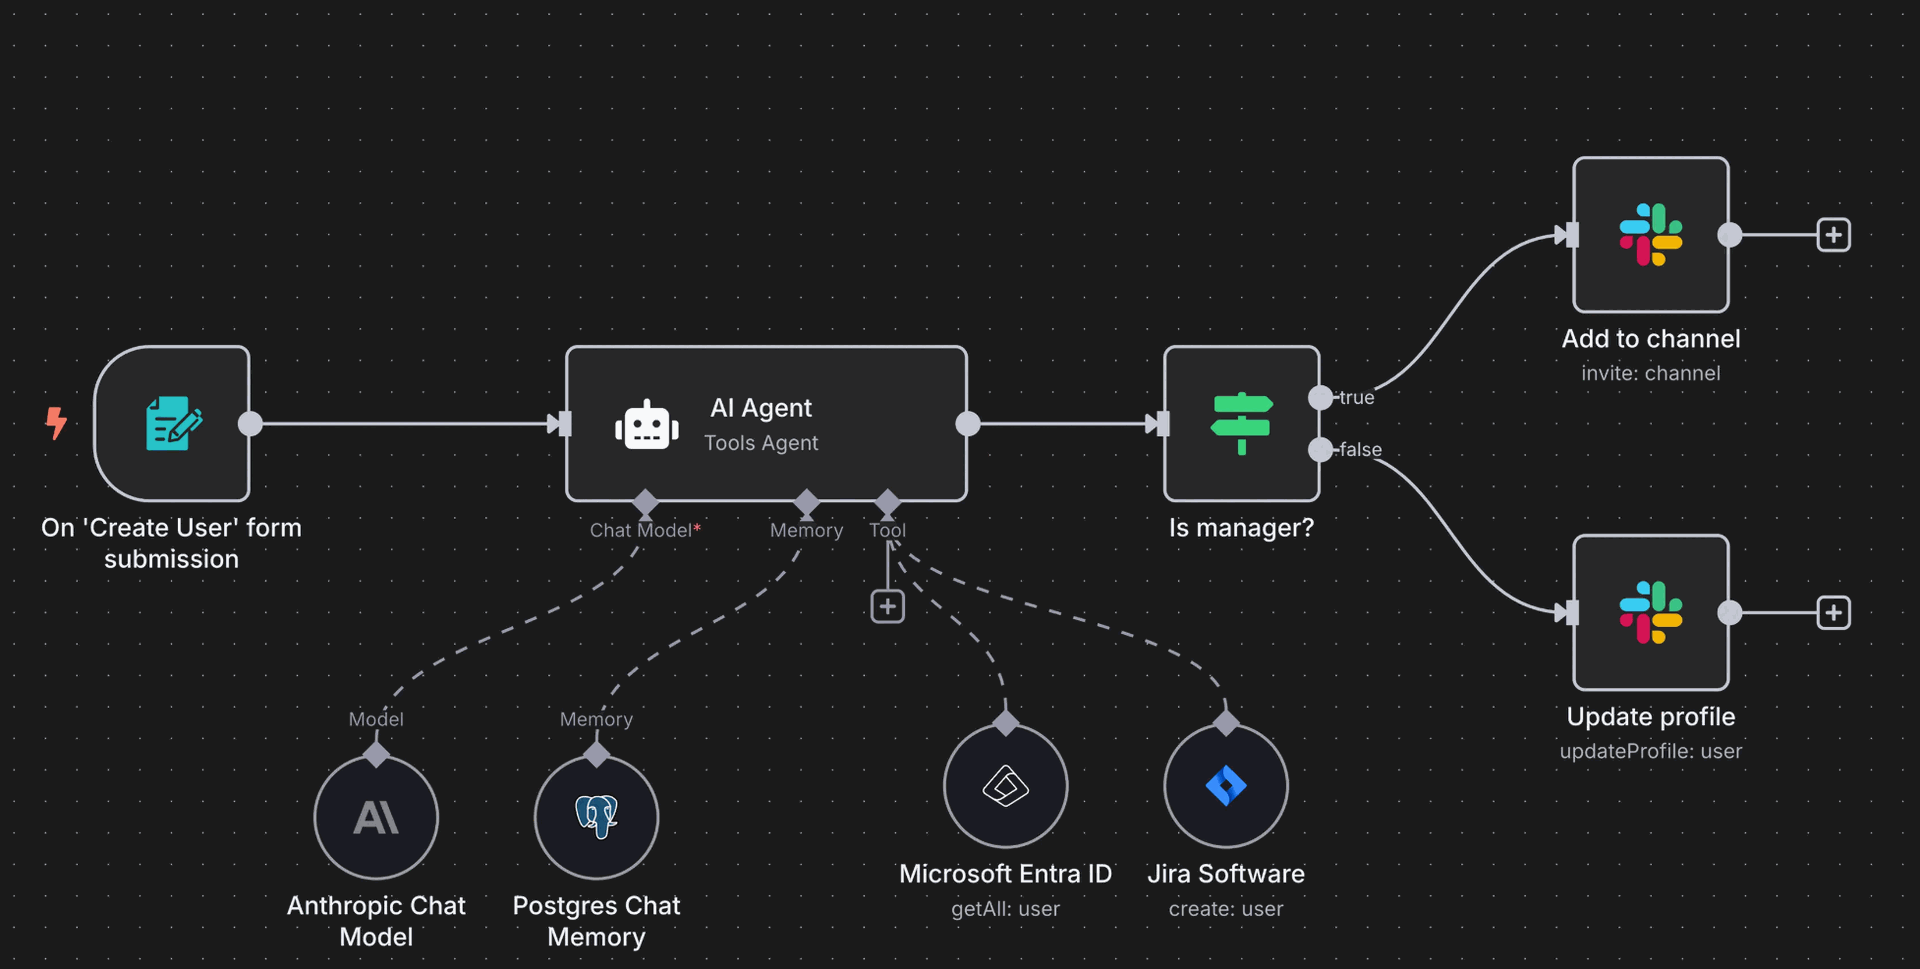Select the Is manager? signpost node
The image size is (1920, 969).
[x=1241, y=423]
